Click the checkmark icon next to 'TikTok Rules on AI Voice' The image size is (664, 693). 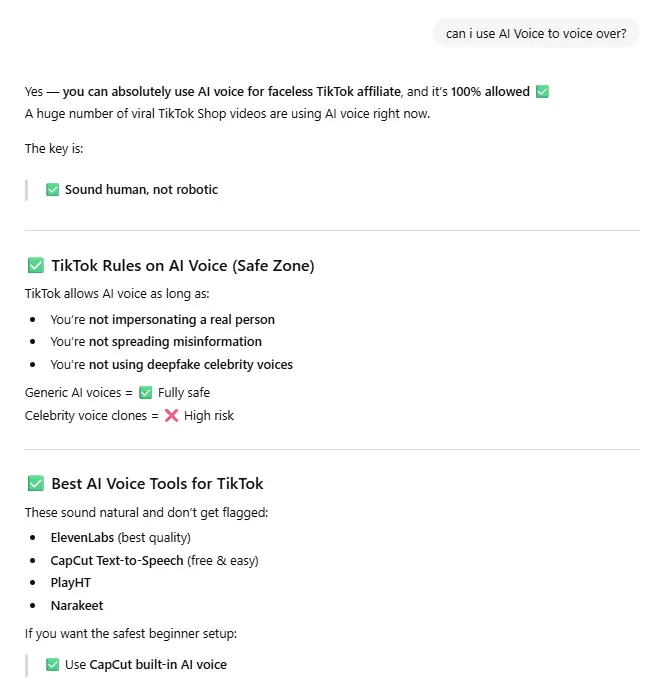(x=36, y=266)
